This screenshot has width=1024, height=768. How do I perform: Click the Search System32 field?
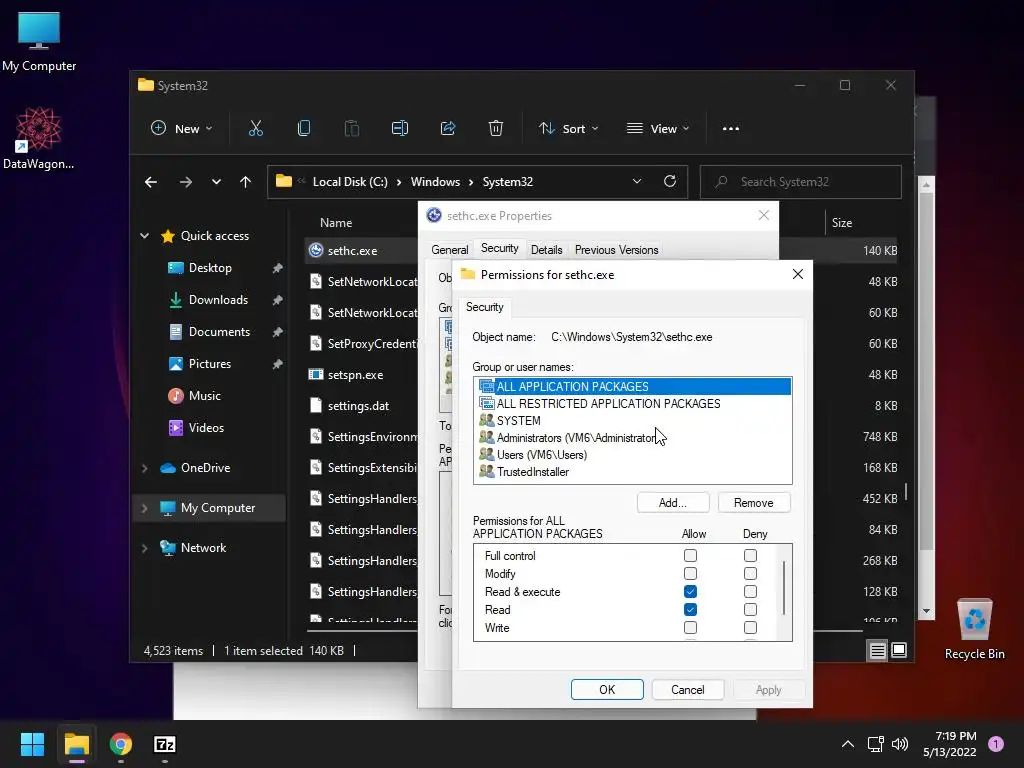[x=801, y=182]
